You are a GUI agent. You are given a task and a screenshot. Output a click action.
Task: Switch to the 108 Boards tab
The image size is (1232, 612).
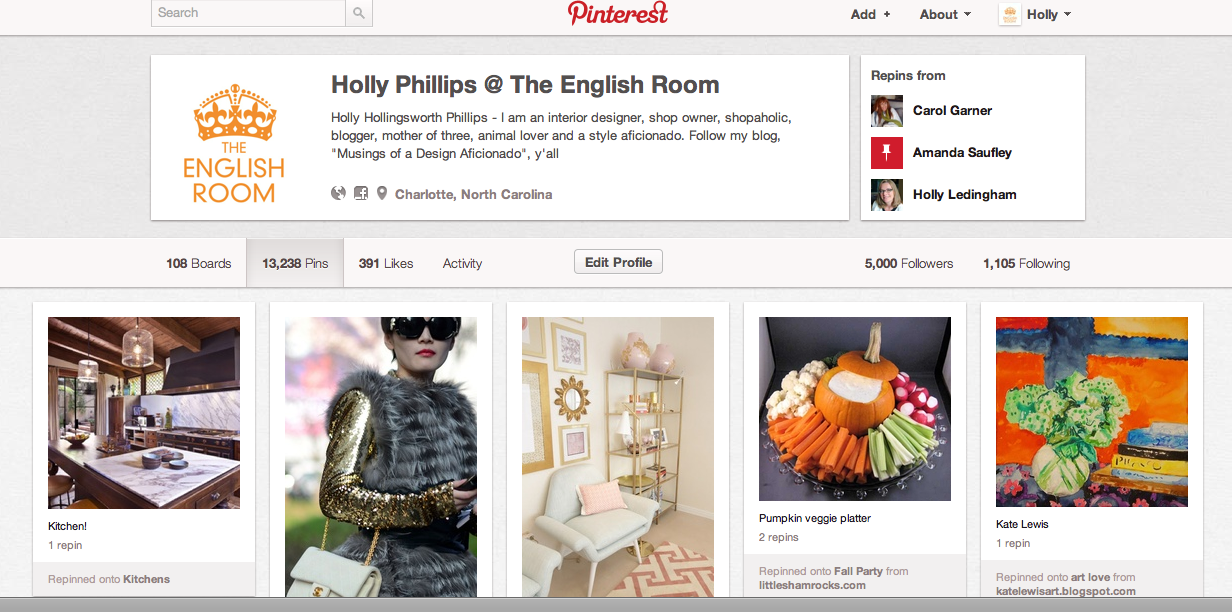click(198, 263)
